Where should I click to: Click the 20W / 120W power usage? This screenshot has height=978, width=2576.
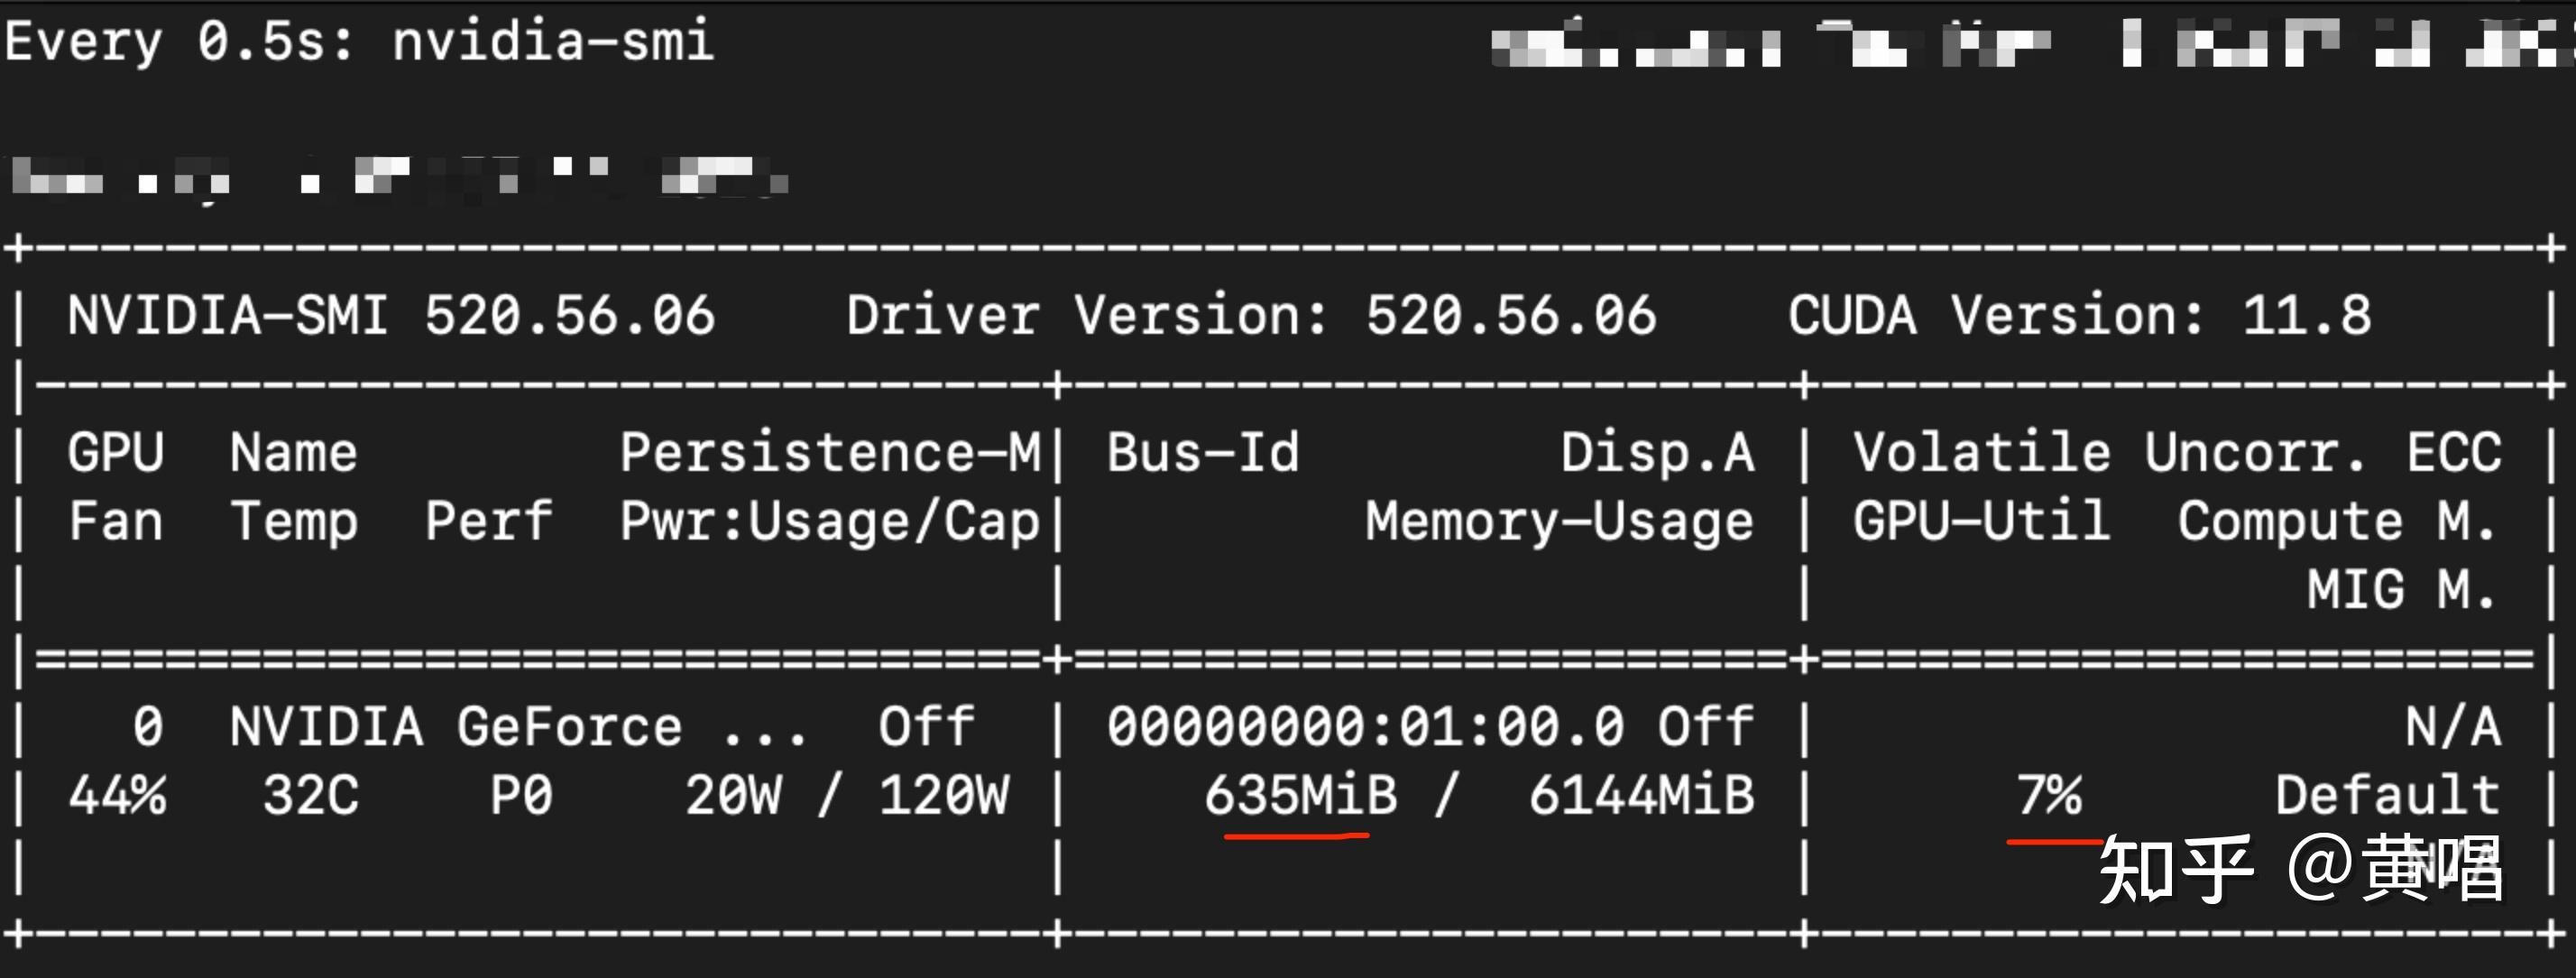pyautogui.click(x=846, y=796)
